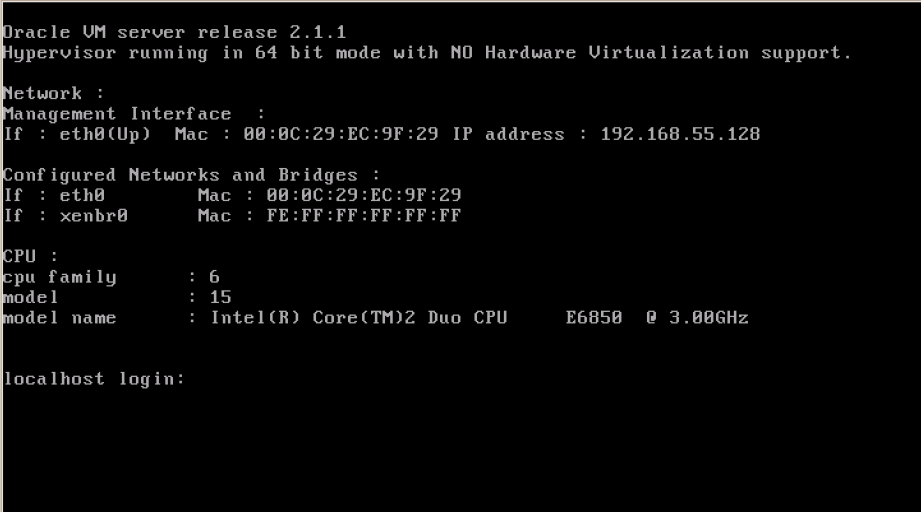Click the eth0(Up) management interface entry
Image resolution: width=921 pixels, height=512 pixels.
[105, 135]
